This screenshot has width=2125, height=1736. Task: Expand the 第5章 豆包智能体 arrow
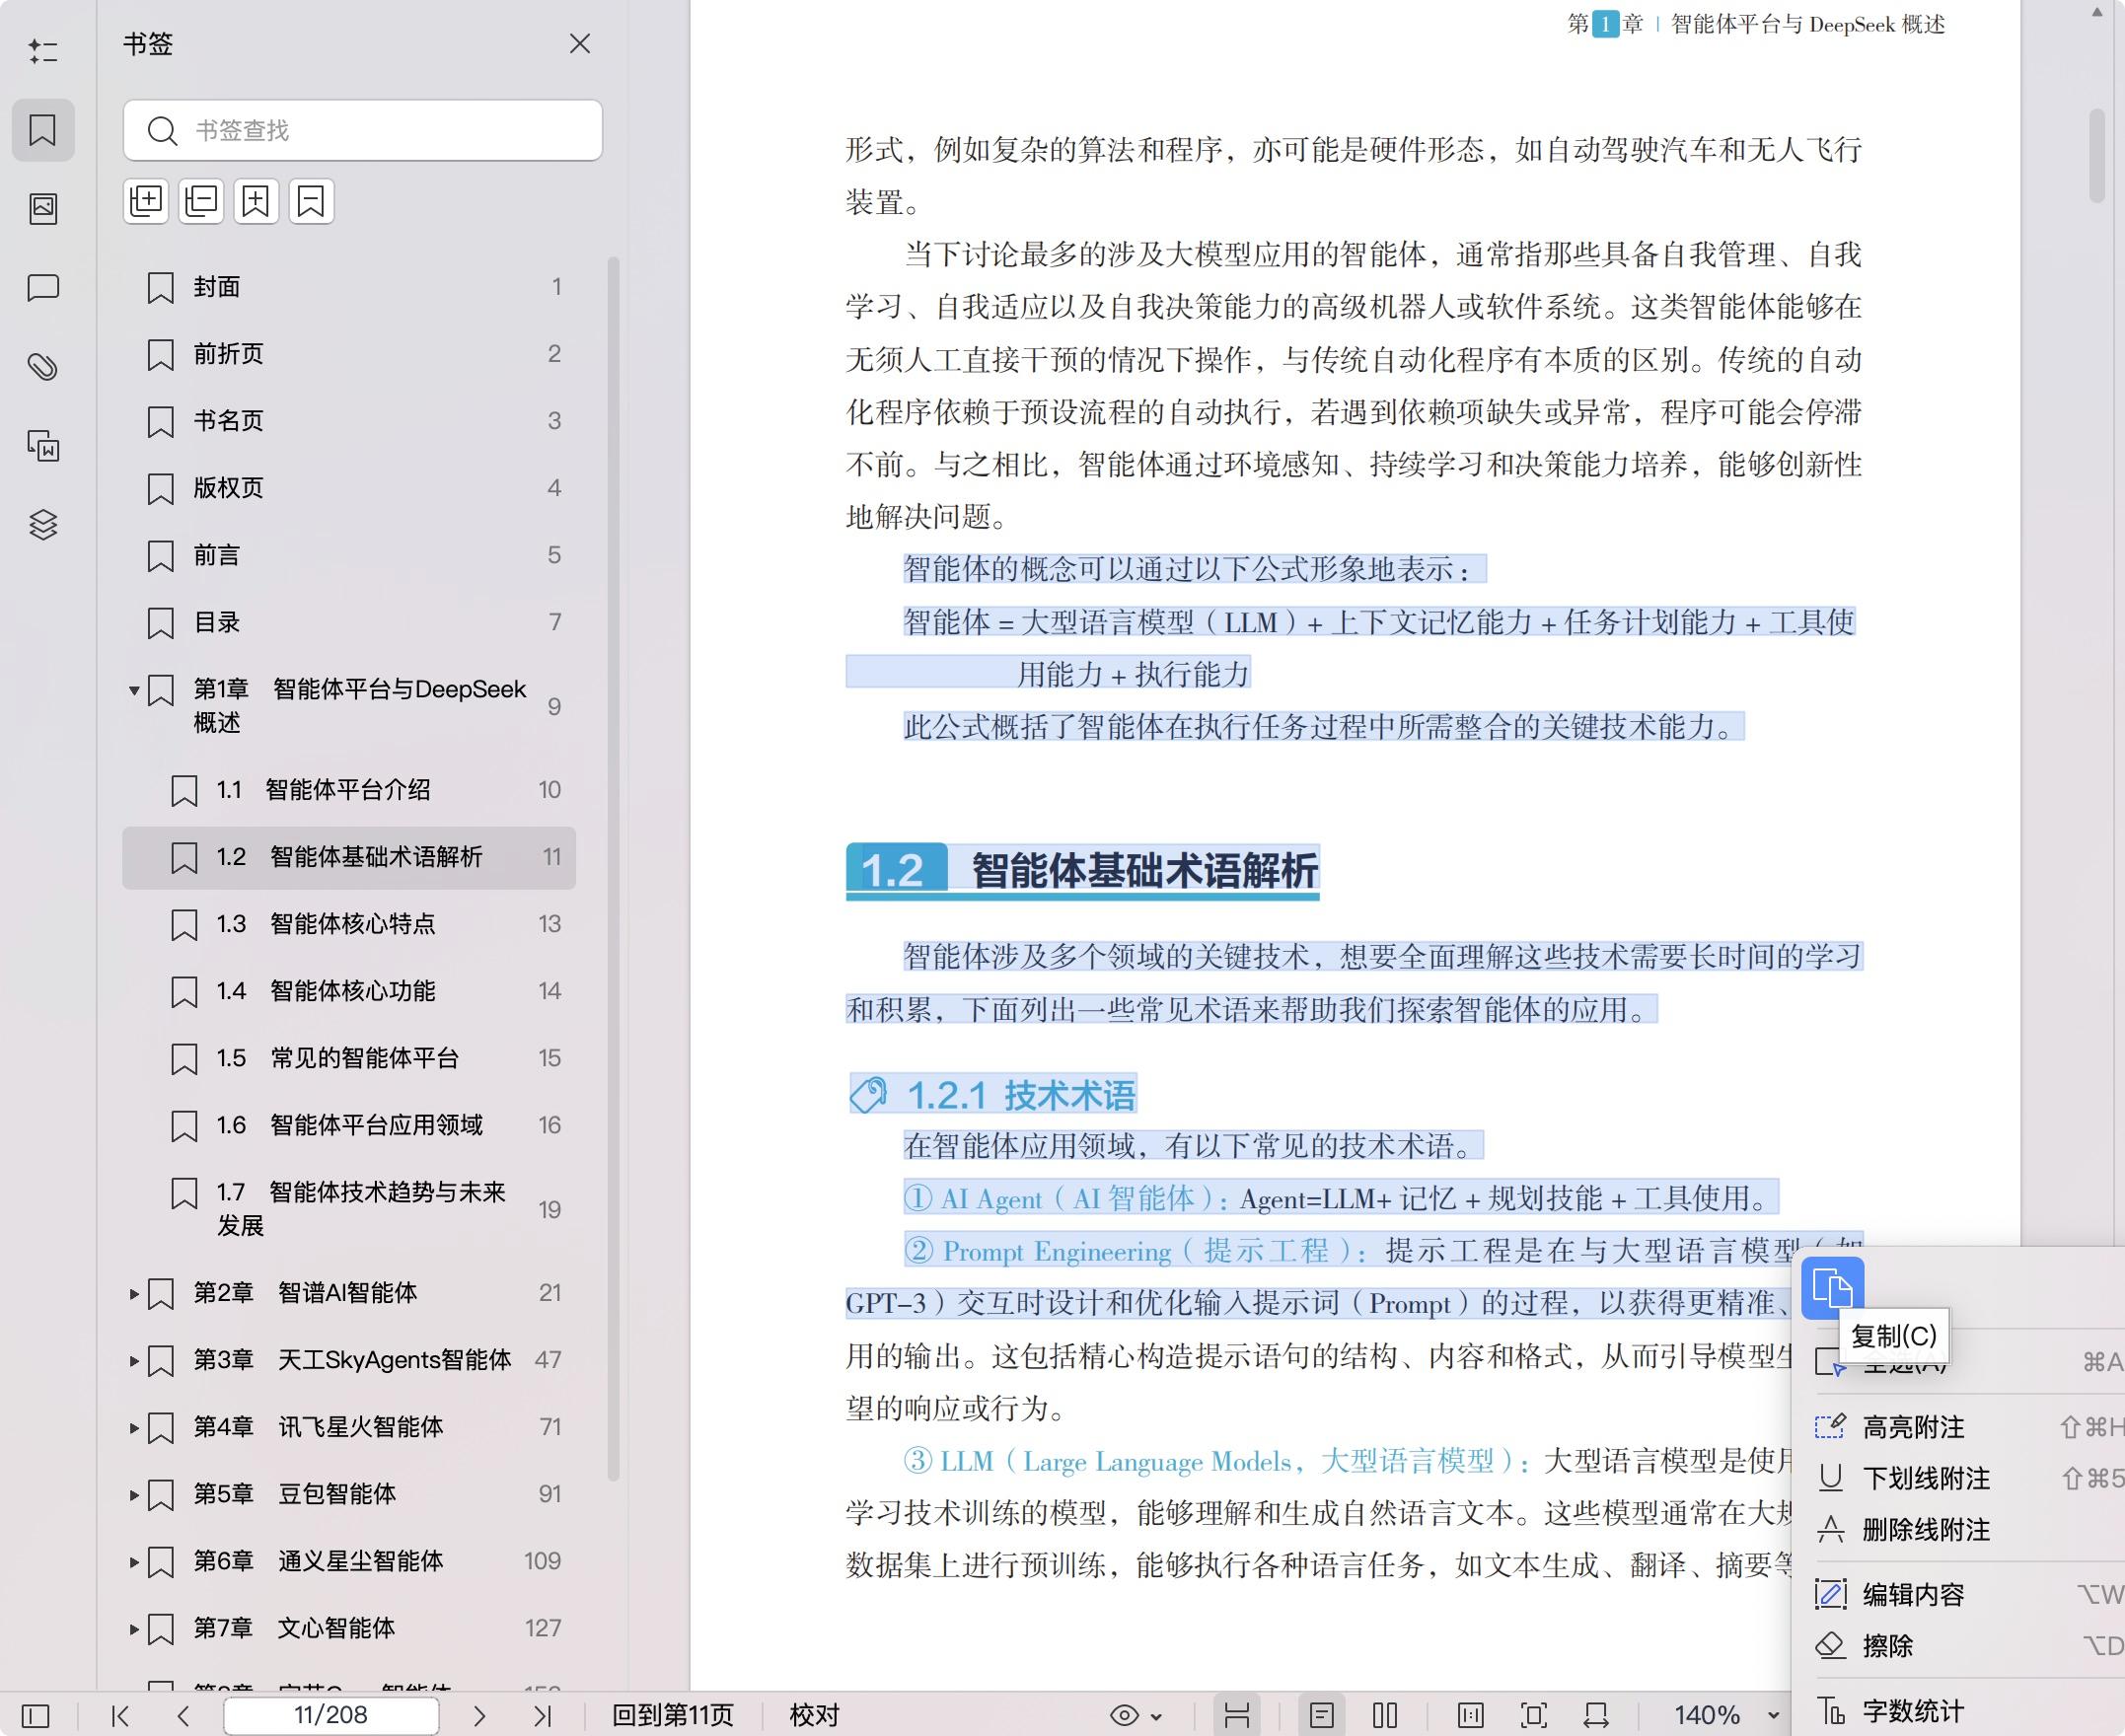(x=134, y=1494)
